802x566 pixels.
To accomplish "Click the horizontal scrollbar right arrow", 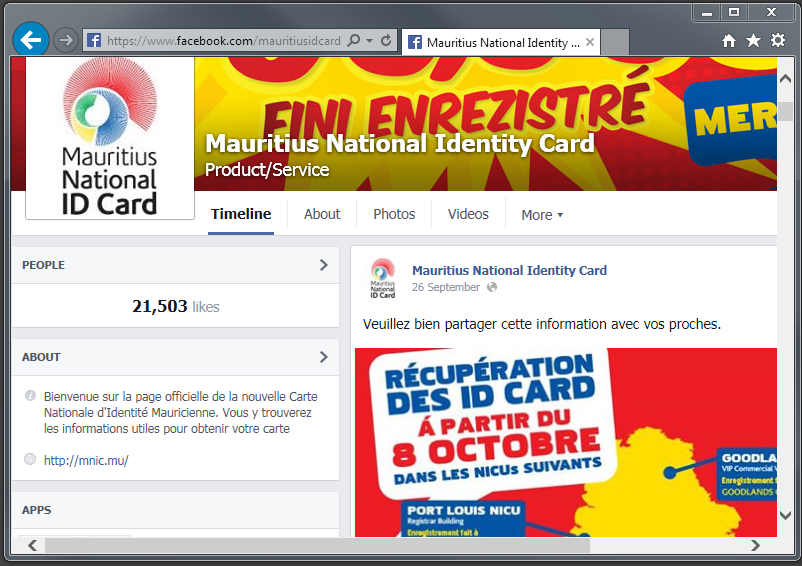I will point(755,546).
